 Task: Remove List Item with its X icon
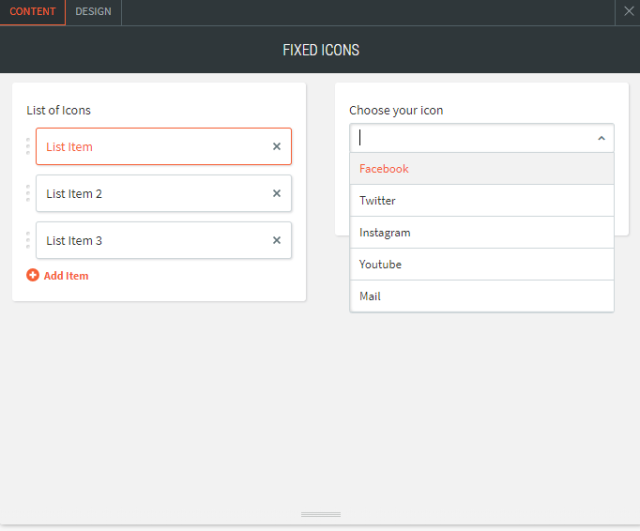point(277,146)
